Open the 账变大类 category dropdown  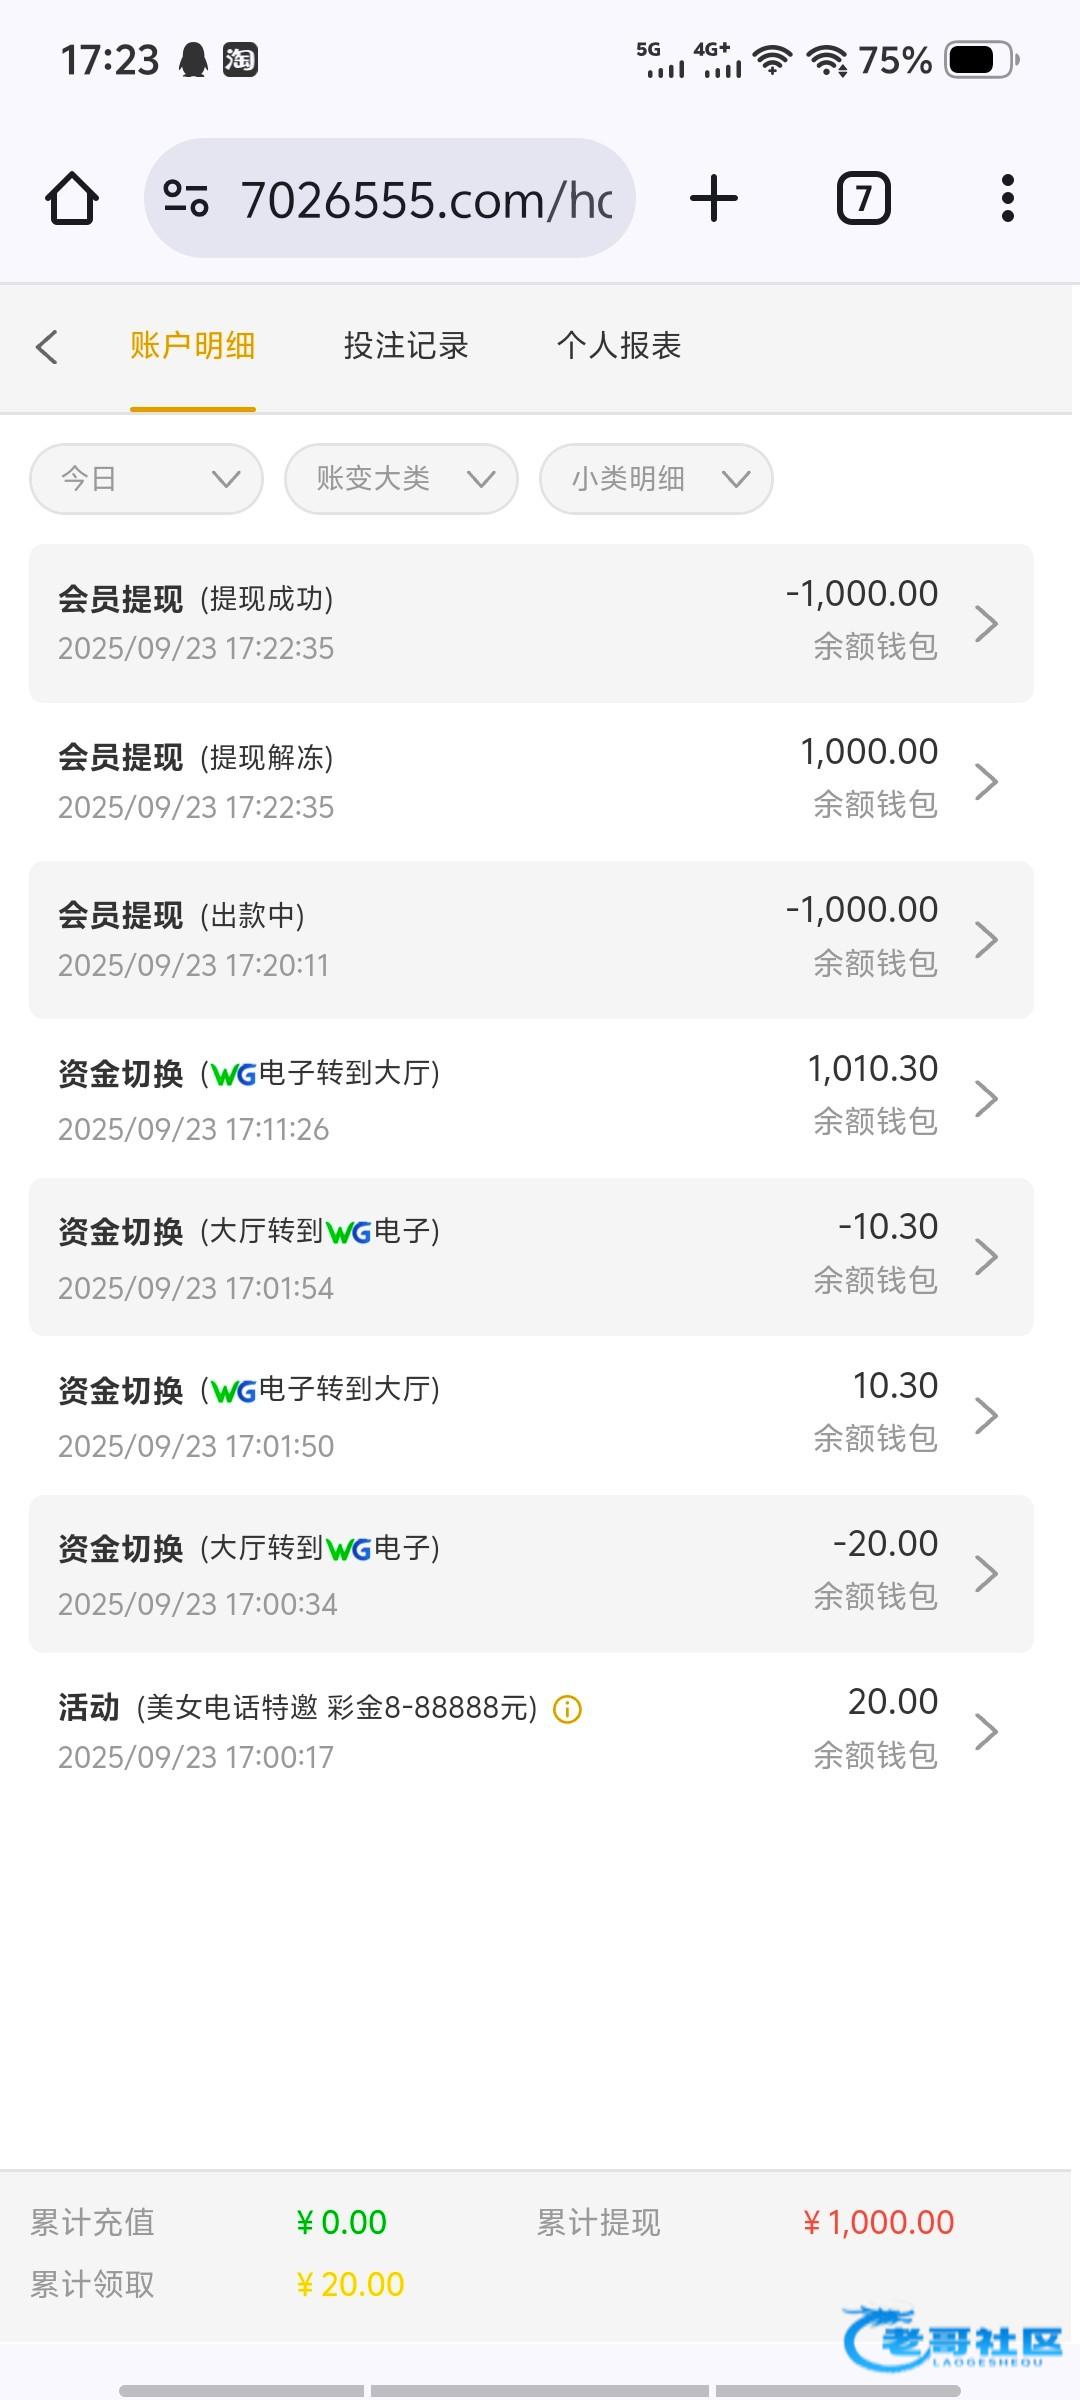point(401,479)
